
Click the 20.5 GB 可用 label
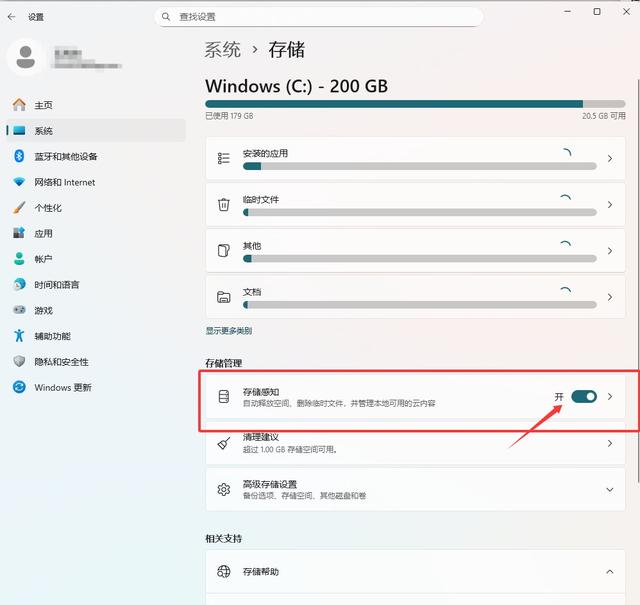[604, 116]
